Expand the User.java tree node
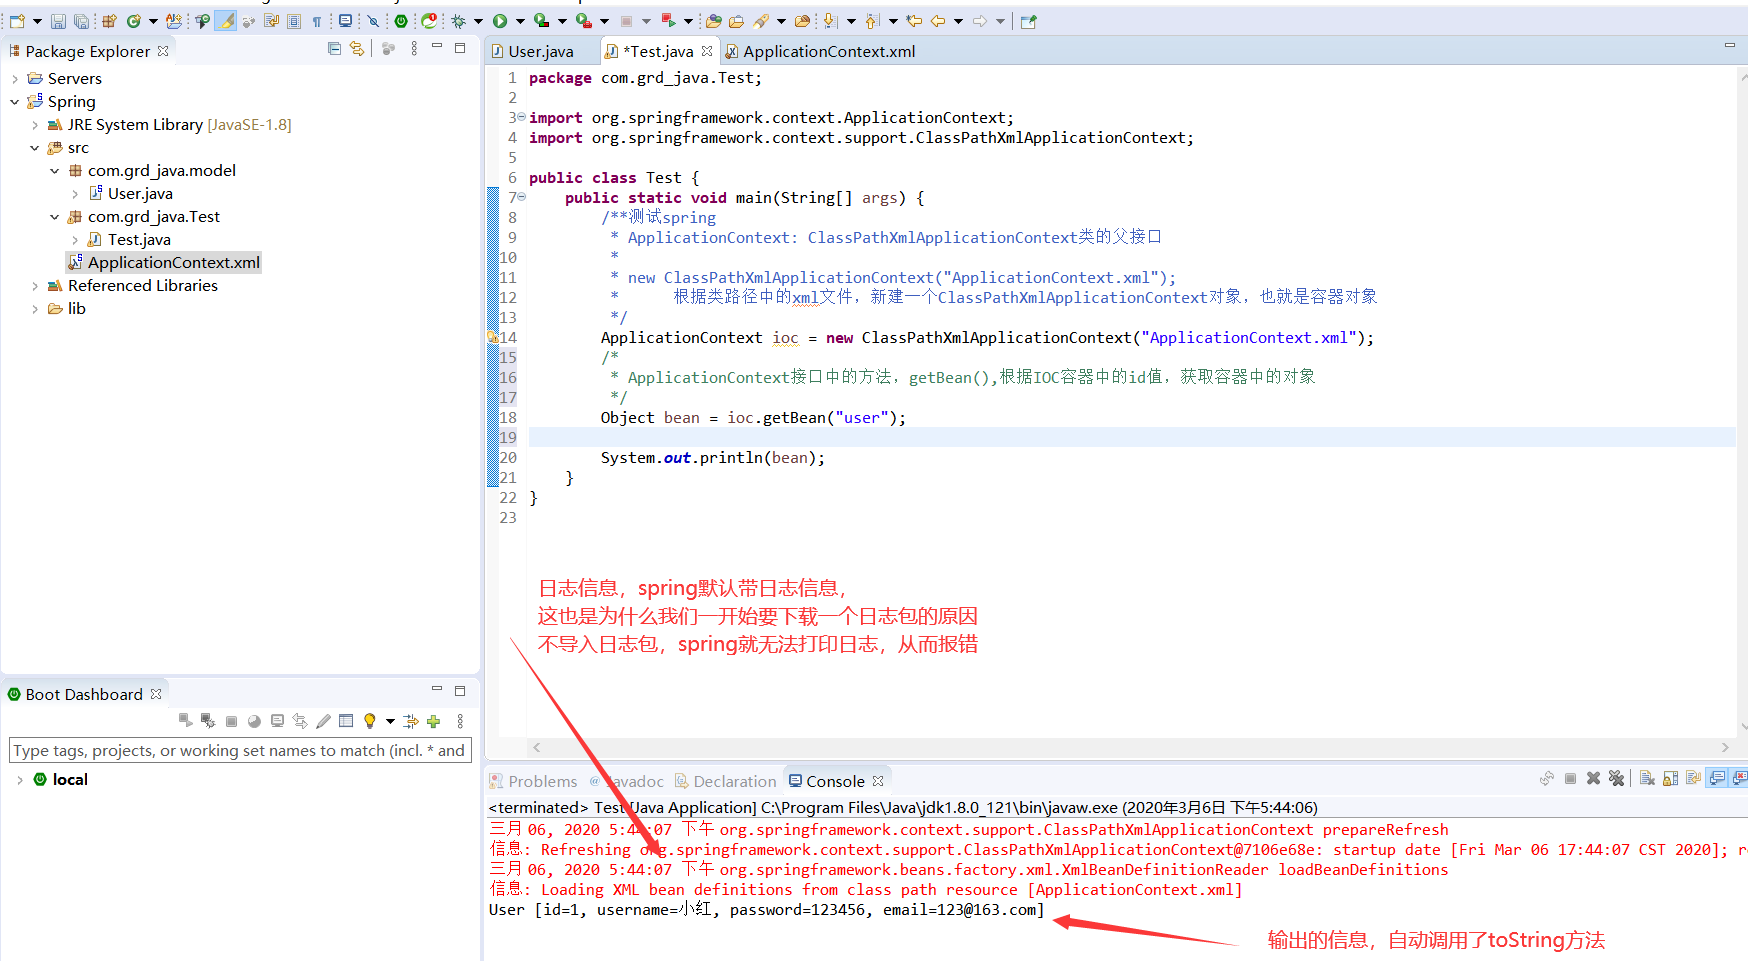This screenshot has width=1748, height=961. point(75,194)
